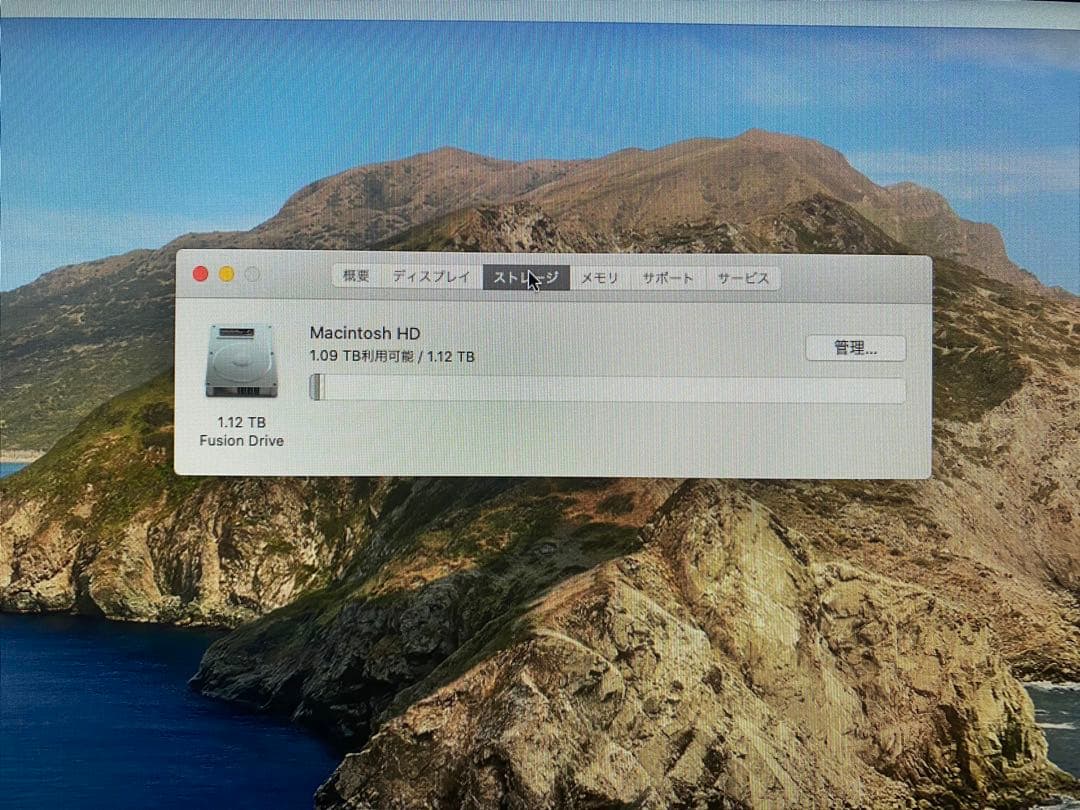Click the Fusion Drive hard disk icon

(240, 362)
